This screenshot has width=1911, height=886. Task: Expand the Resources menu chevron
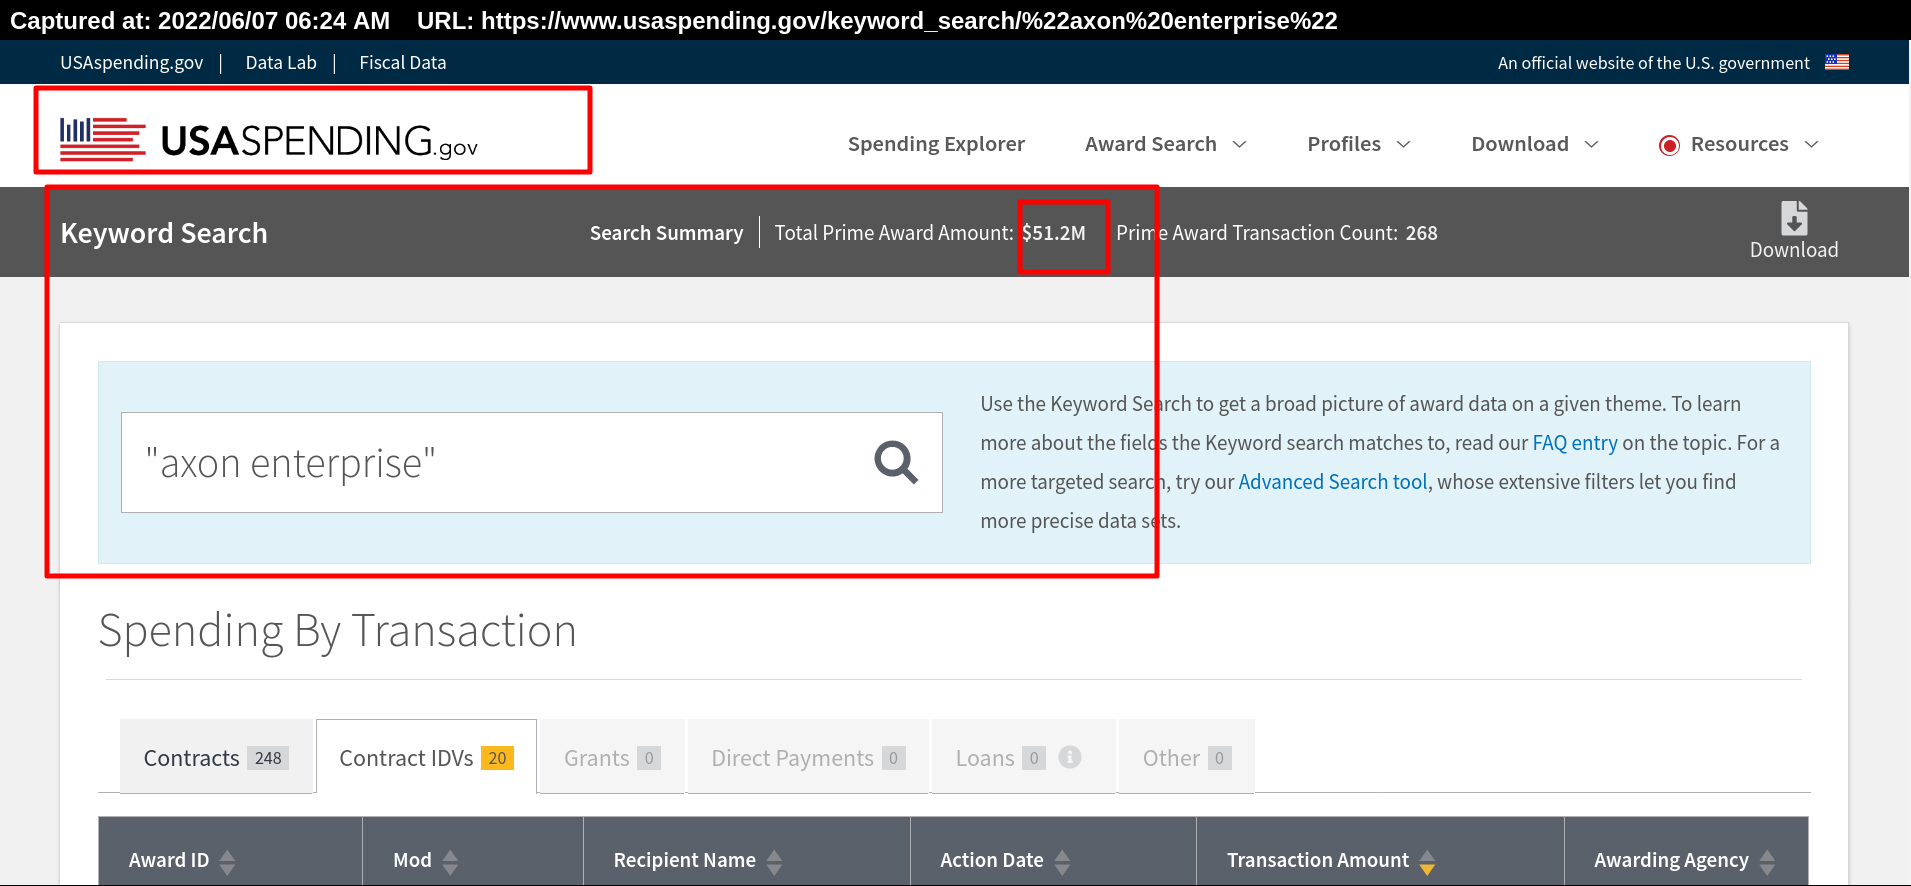pos(1811,145)
